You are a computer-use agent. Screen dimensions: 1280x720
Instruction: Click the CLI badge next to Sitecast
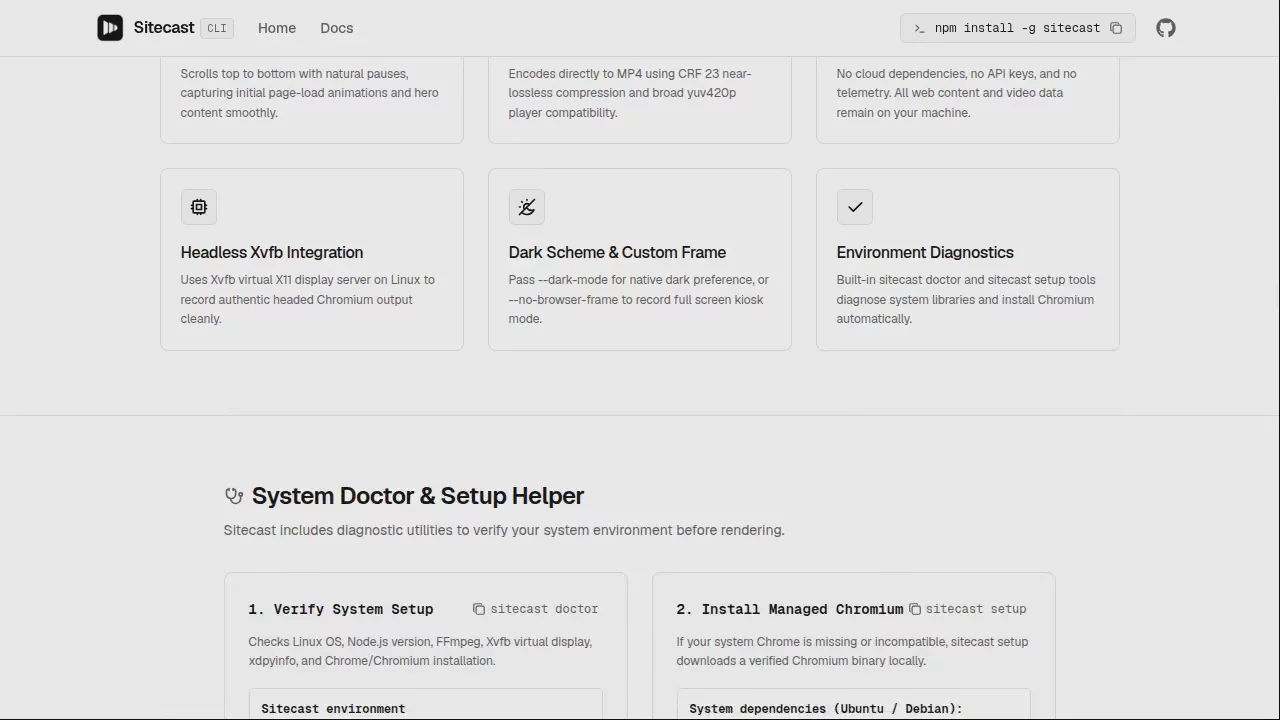[x=217, y=28]
